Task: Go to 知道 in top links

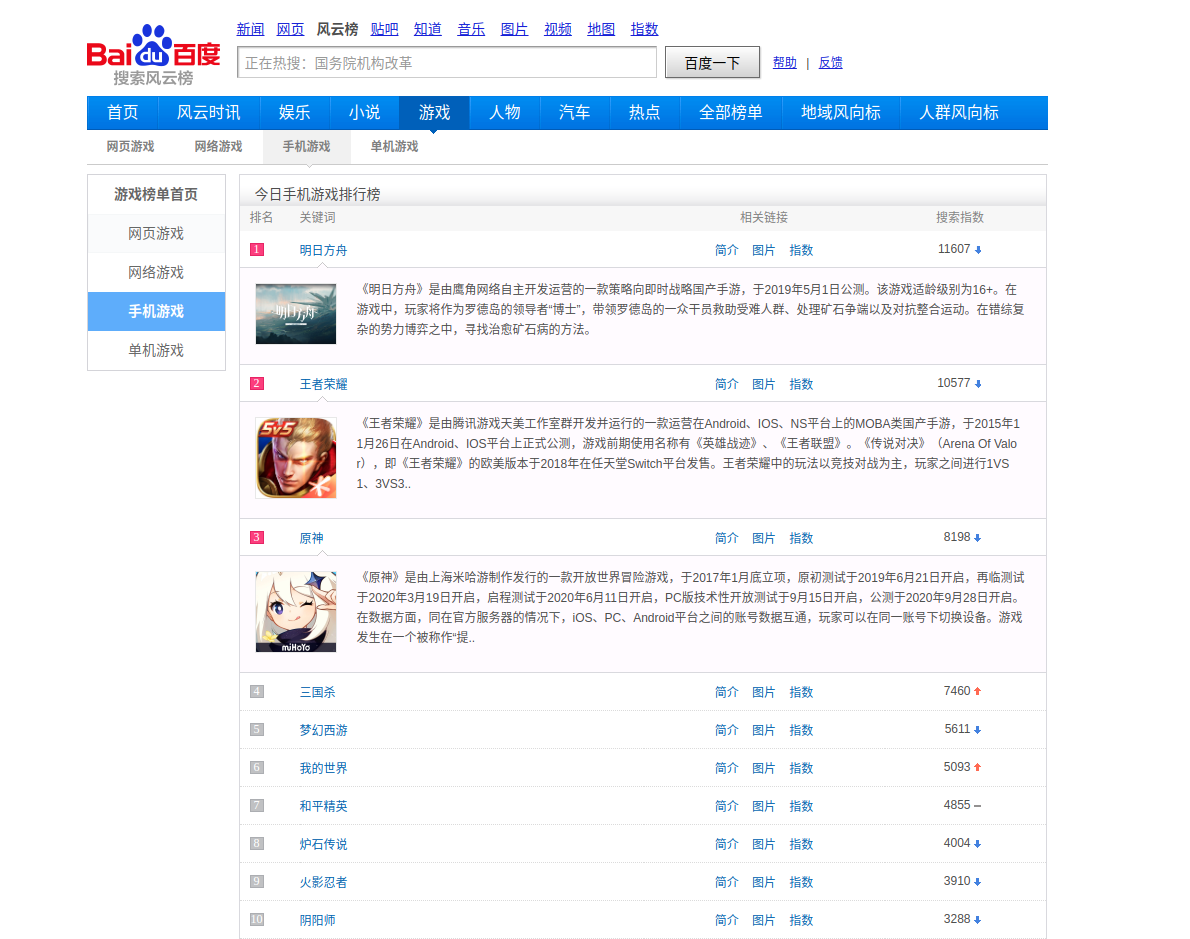Action: tap(427, 29)
